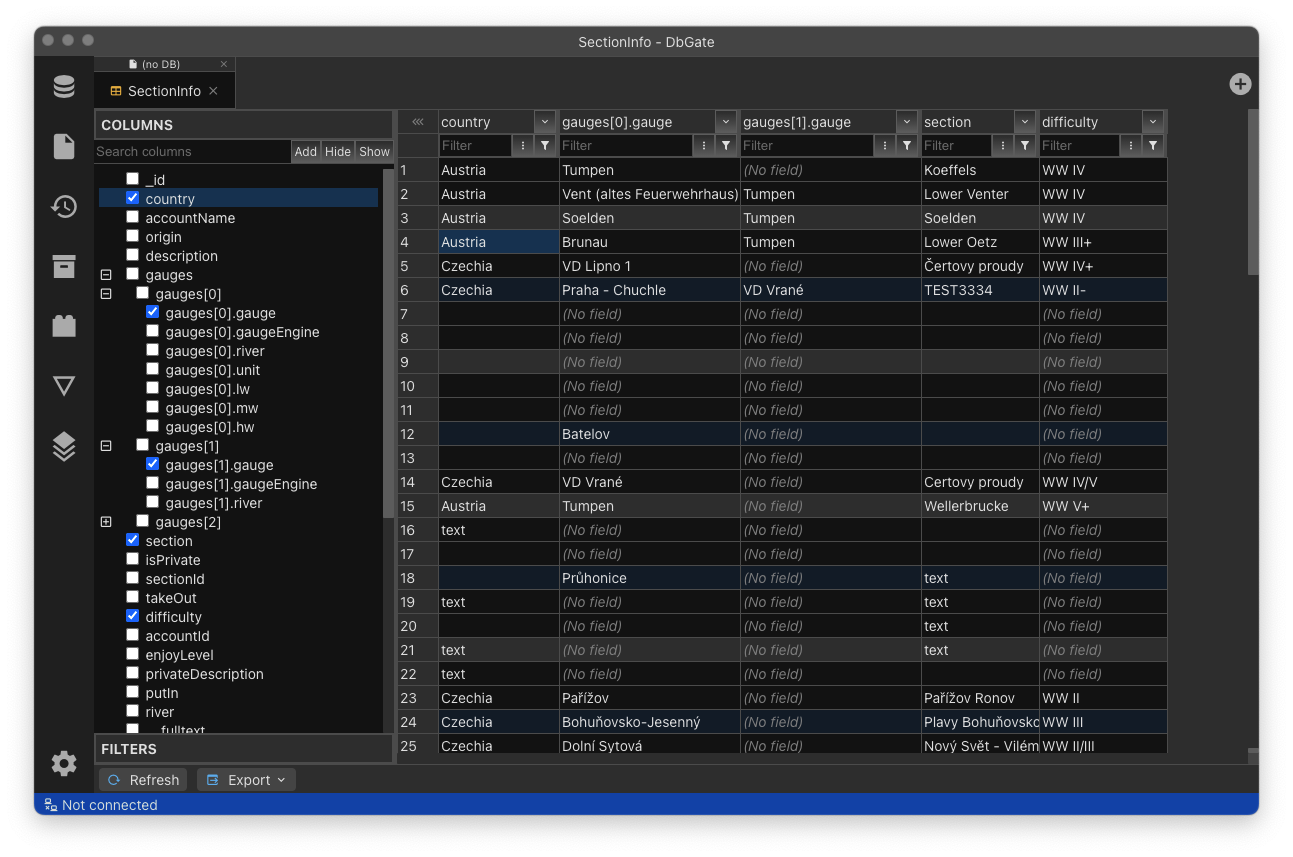Open the plugins sidebar icon

click(x=64, y=326)
